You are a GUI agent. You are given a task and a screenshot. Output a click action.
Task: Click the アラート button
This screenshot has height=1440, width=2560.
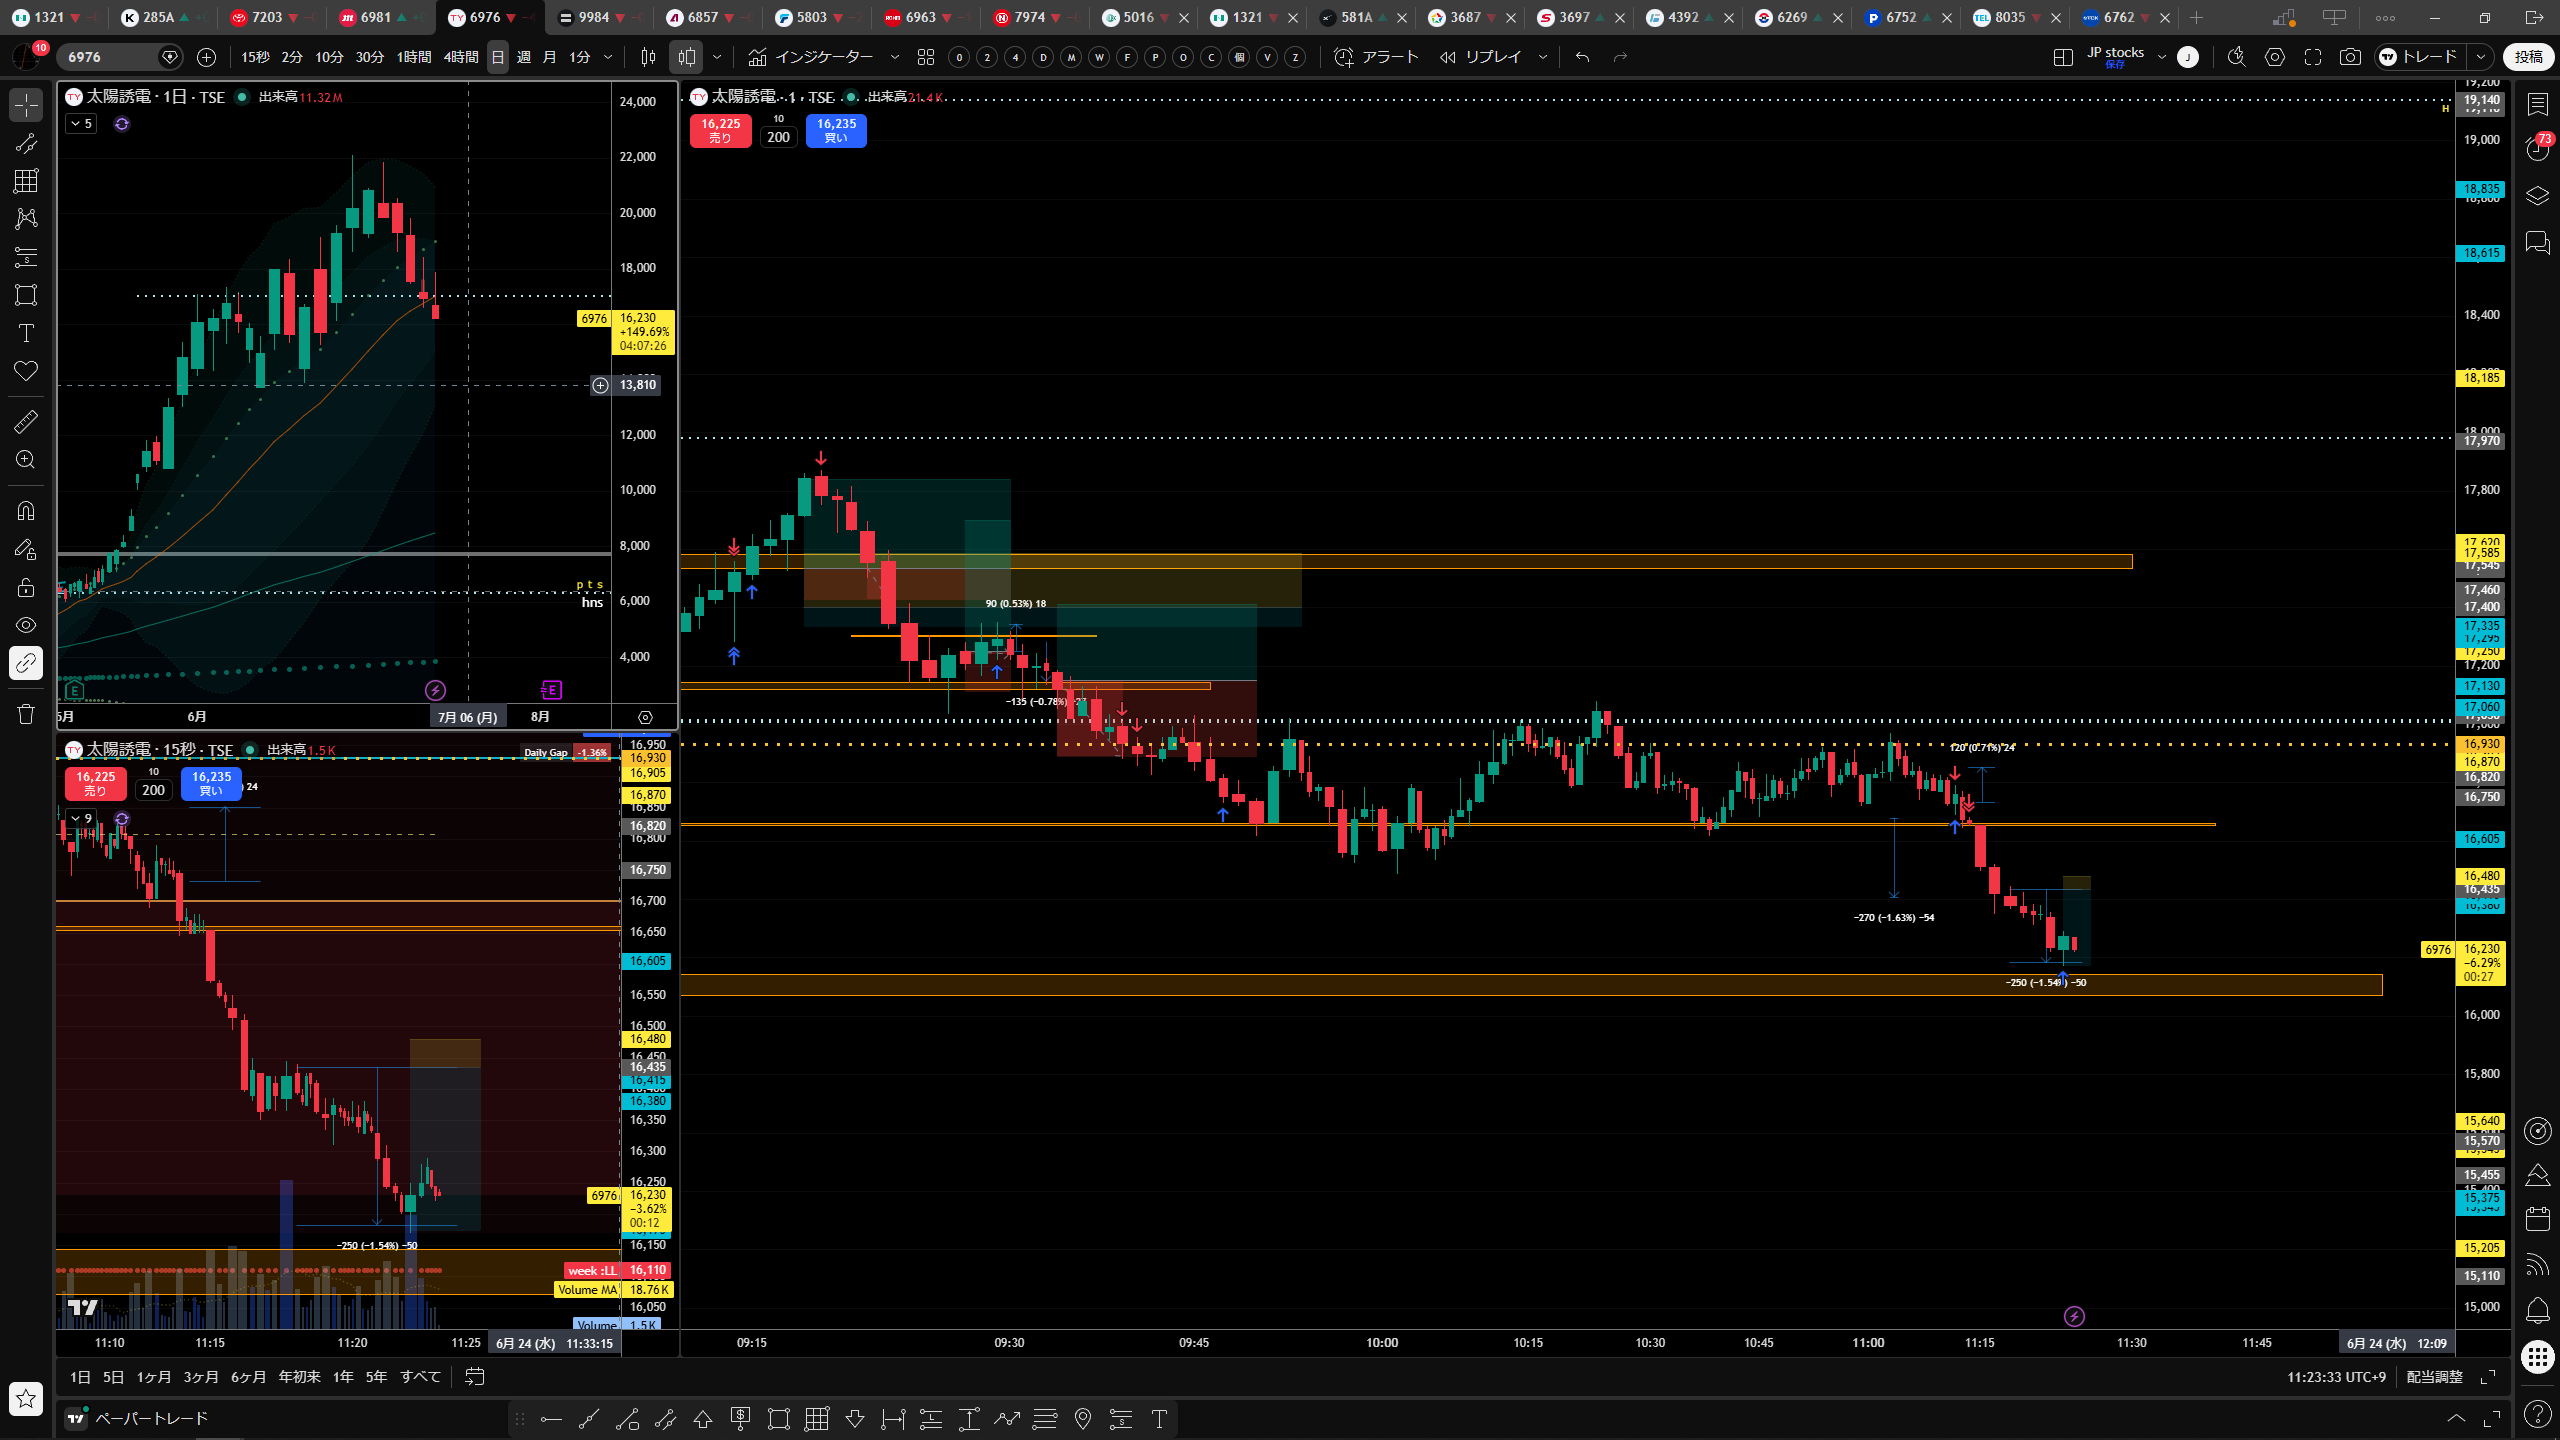pos(1377,57)
